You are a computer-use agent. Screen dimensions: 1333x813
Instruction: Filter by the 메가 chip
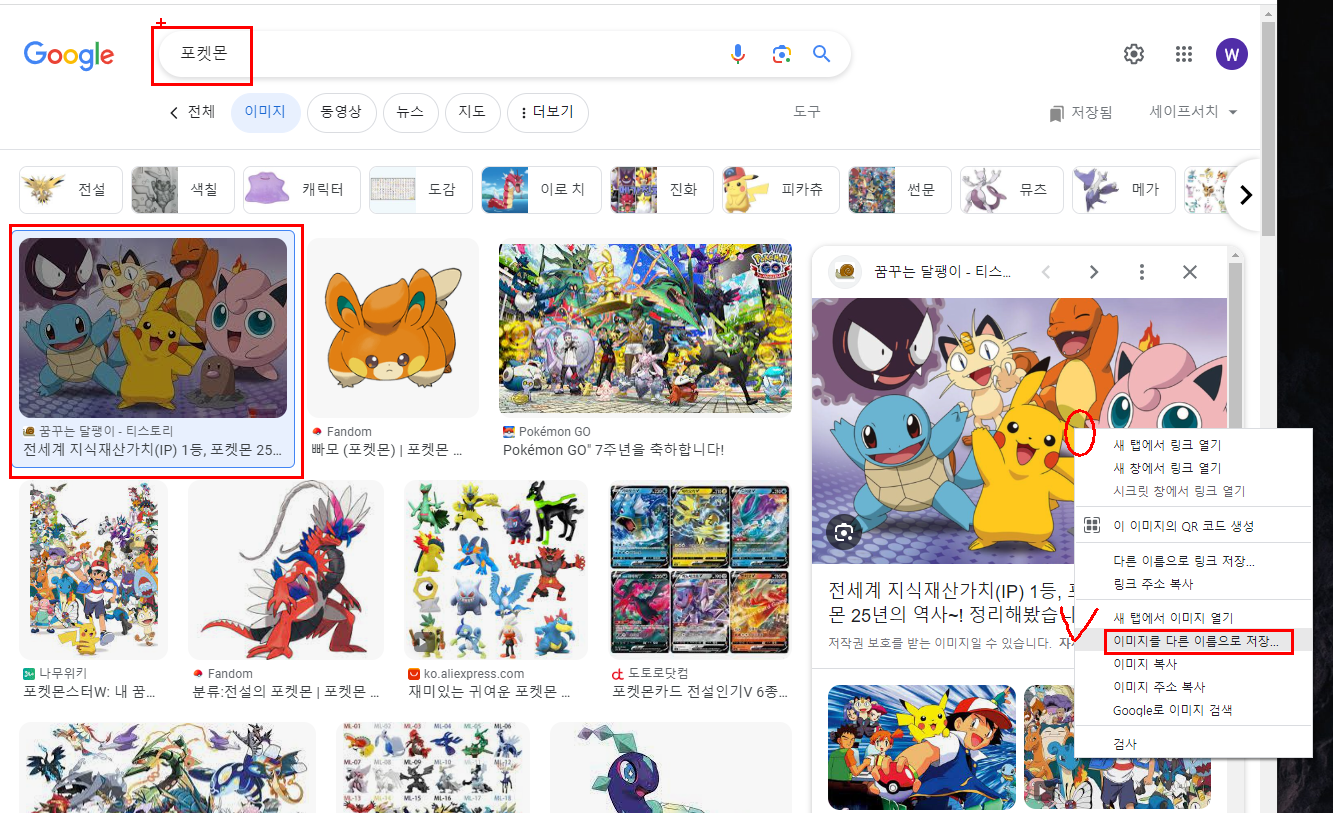(x=1124, y=190)
